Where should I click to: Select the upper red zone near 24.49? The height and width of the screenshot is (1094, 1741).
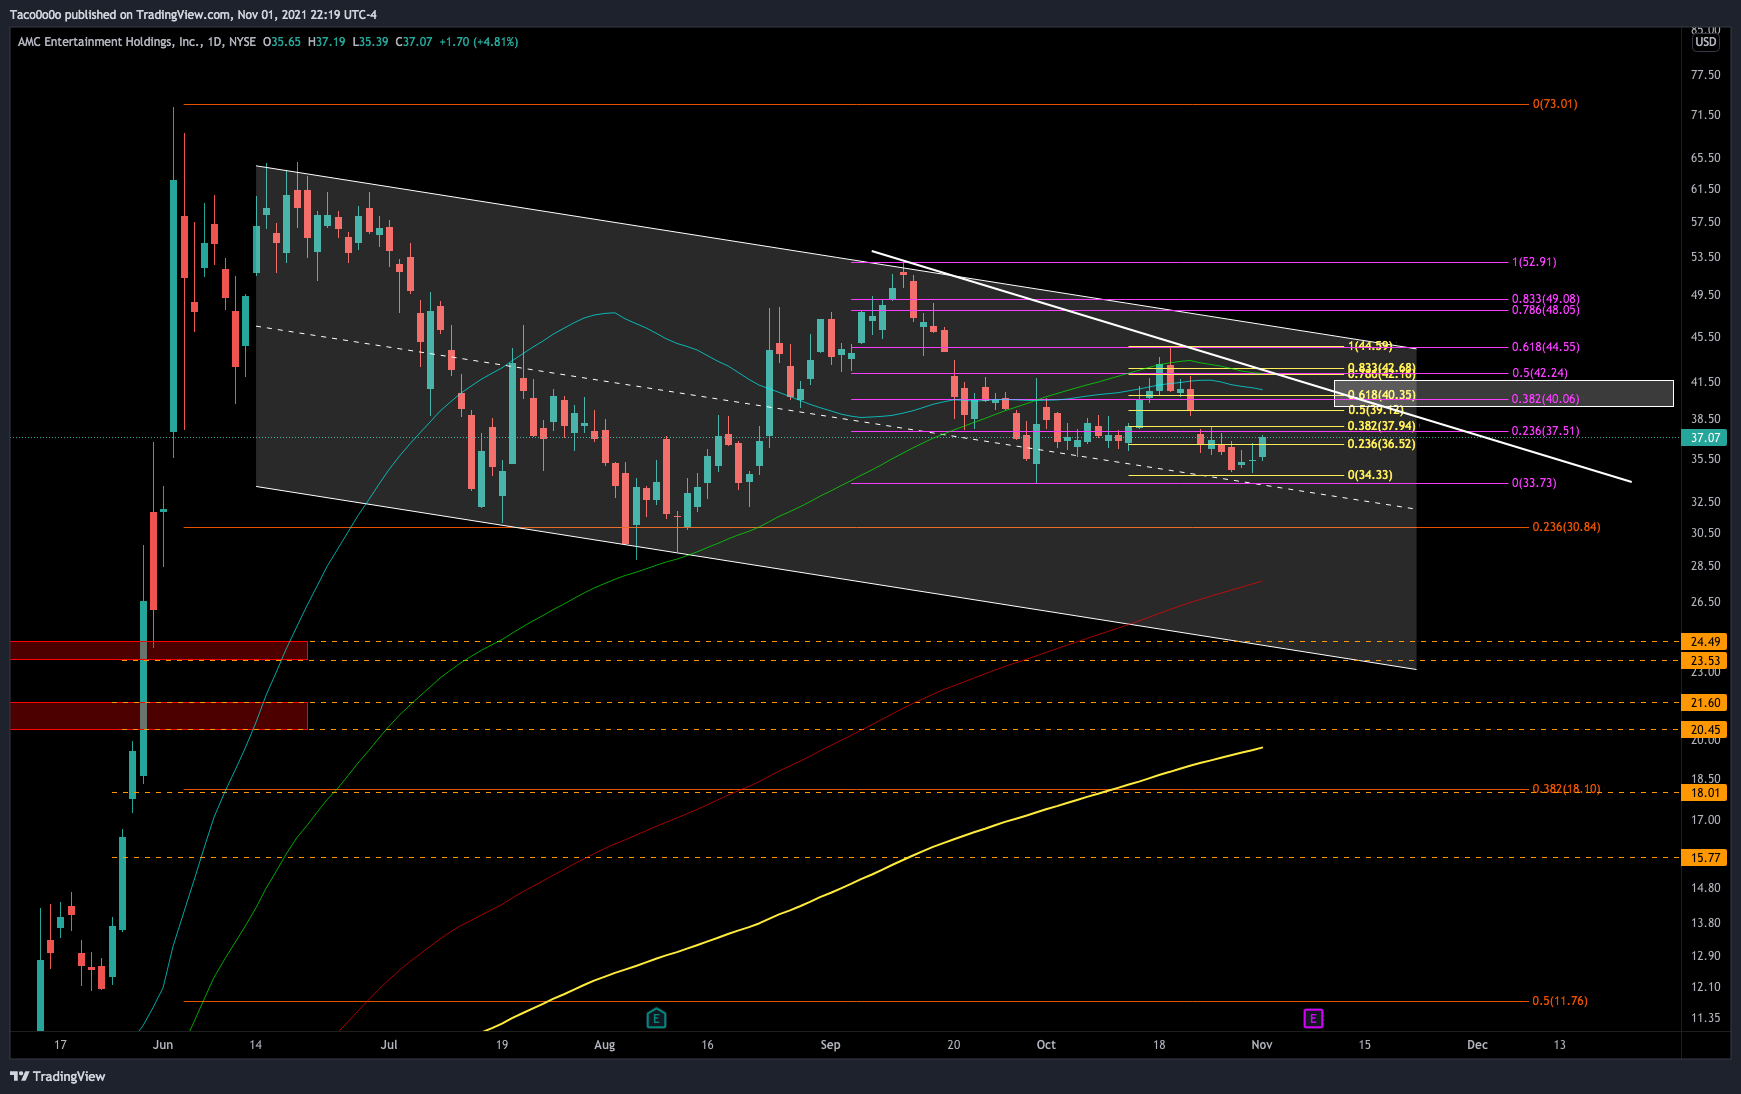click(x=159, y=651)
